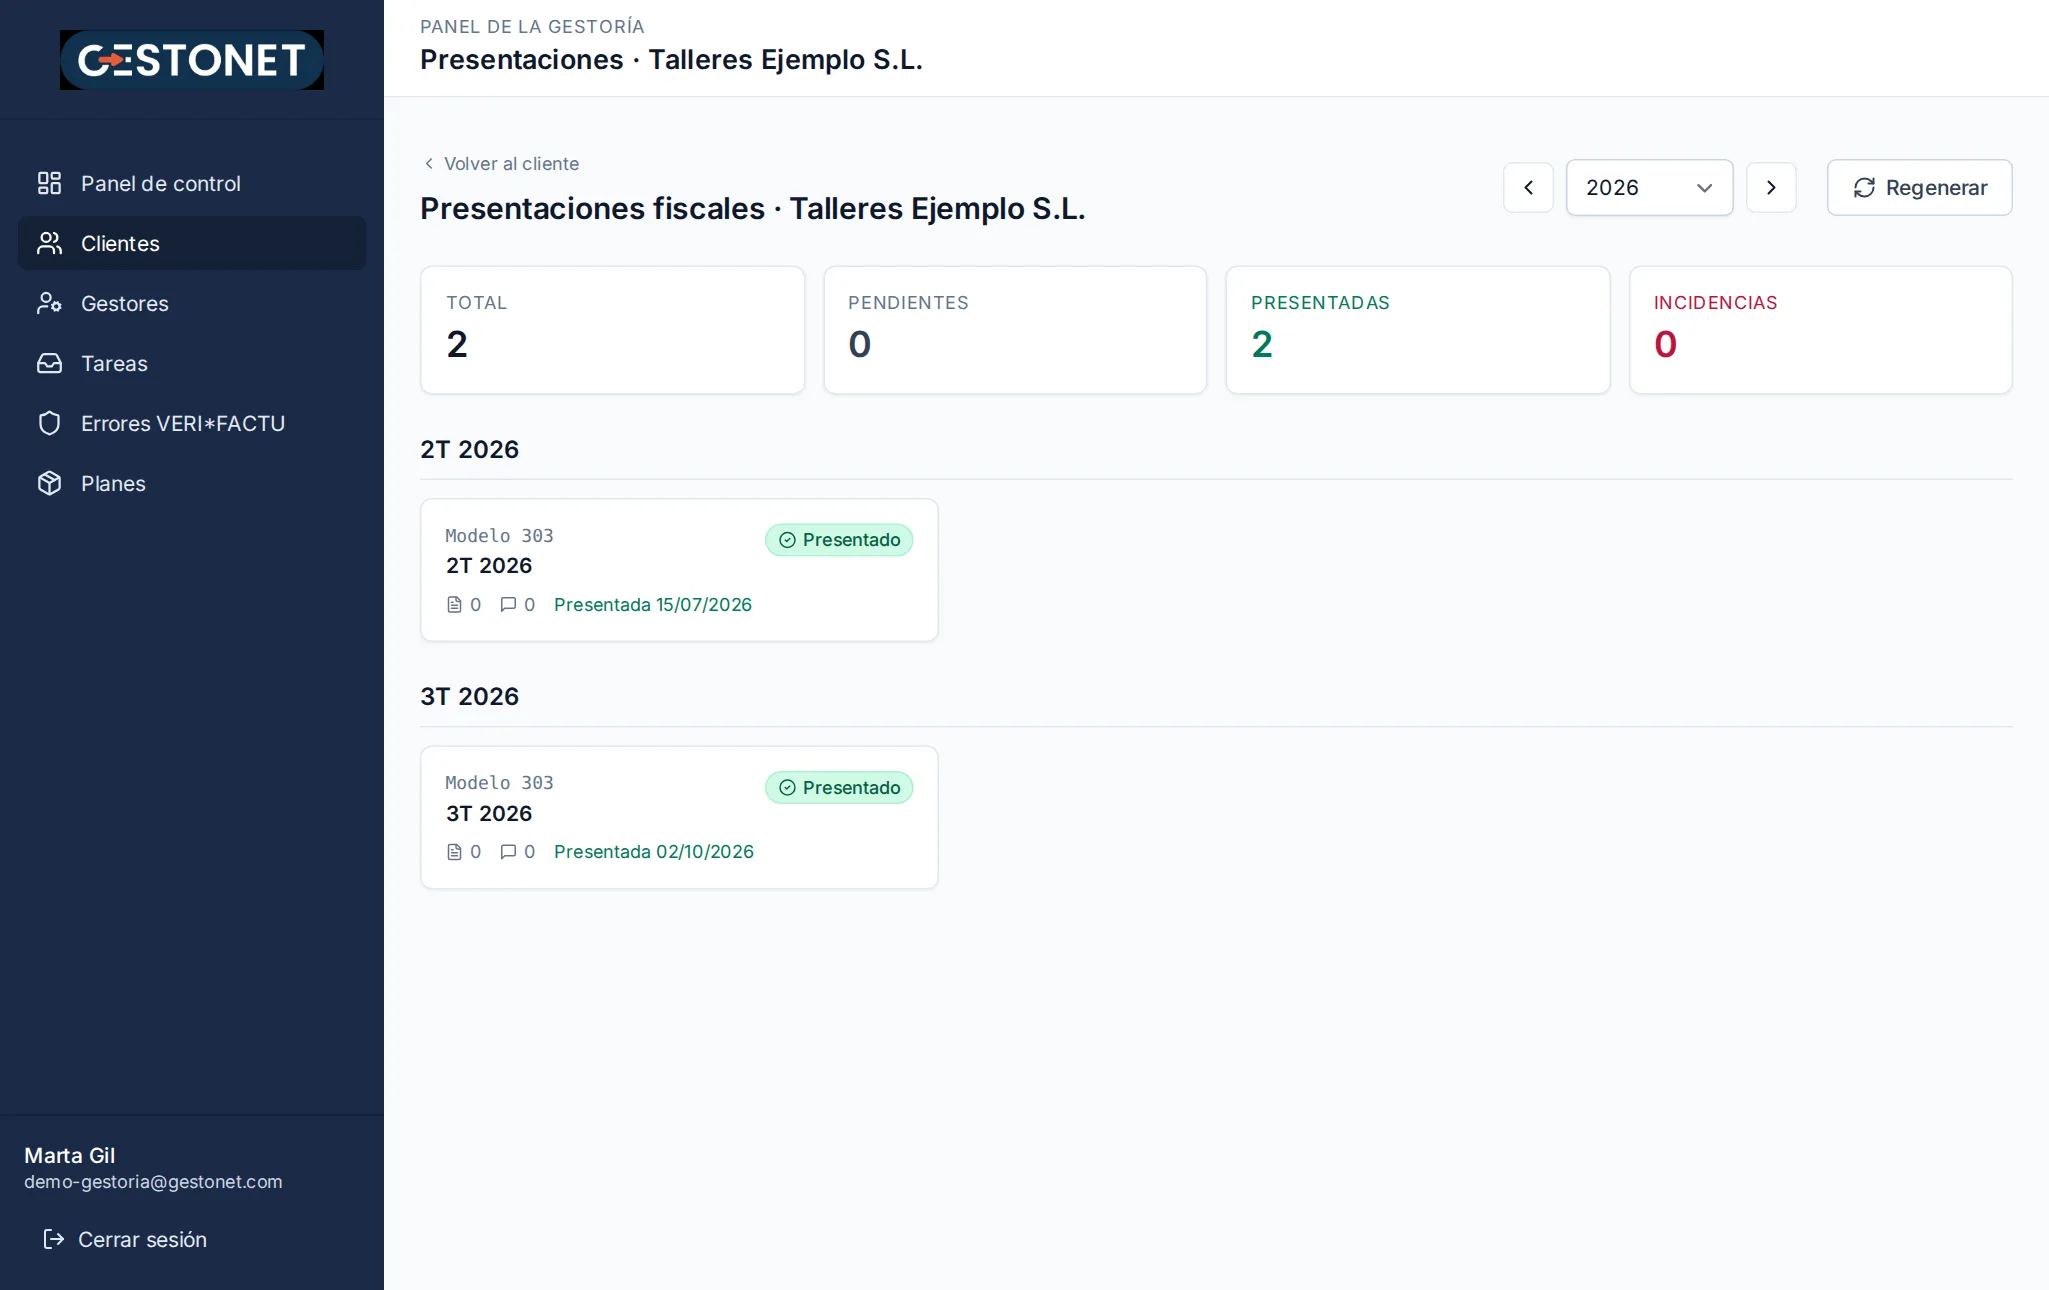This screenshot has width=2049, height=1290.
Task: Click the Errores VERI*FACTU shield icon
Action: tap(49, 423)
